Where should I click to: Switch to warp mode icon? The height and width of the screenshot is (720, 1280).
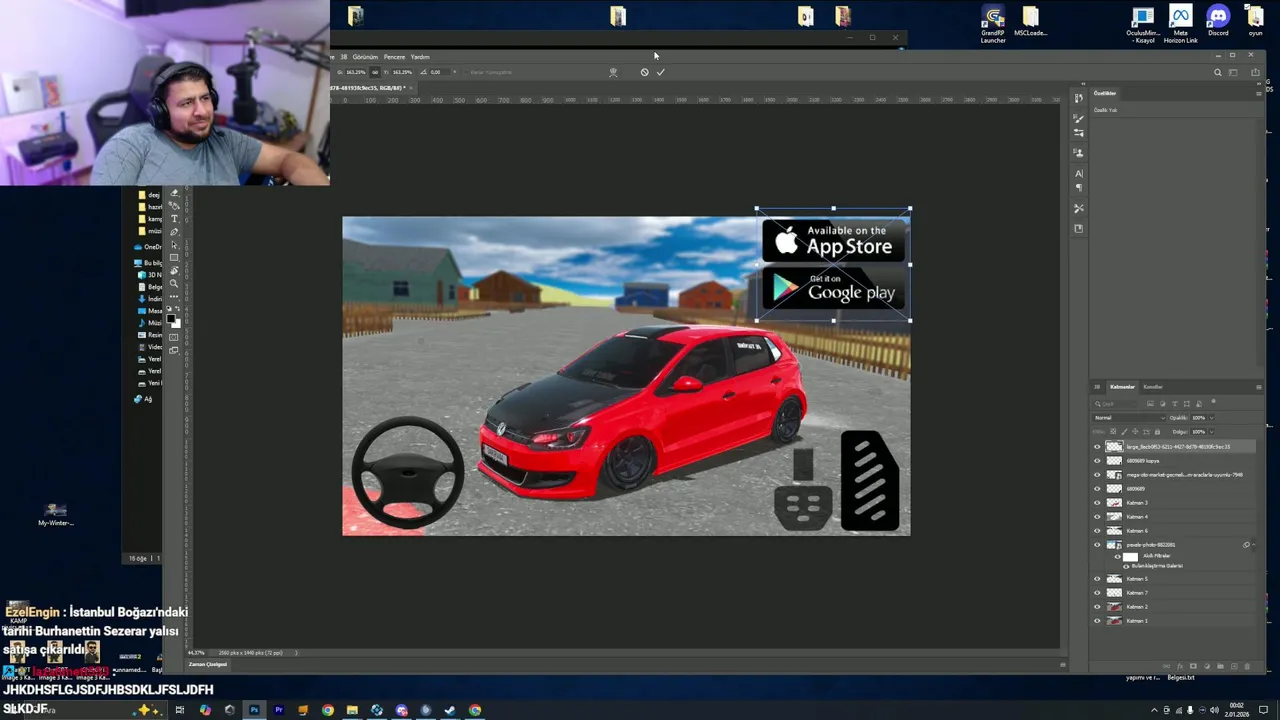[613, 72]
